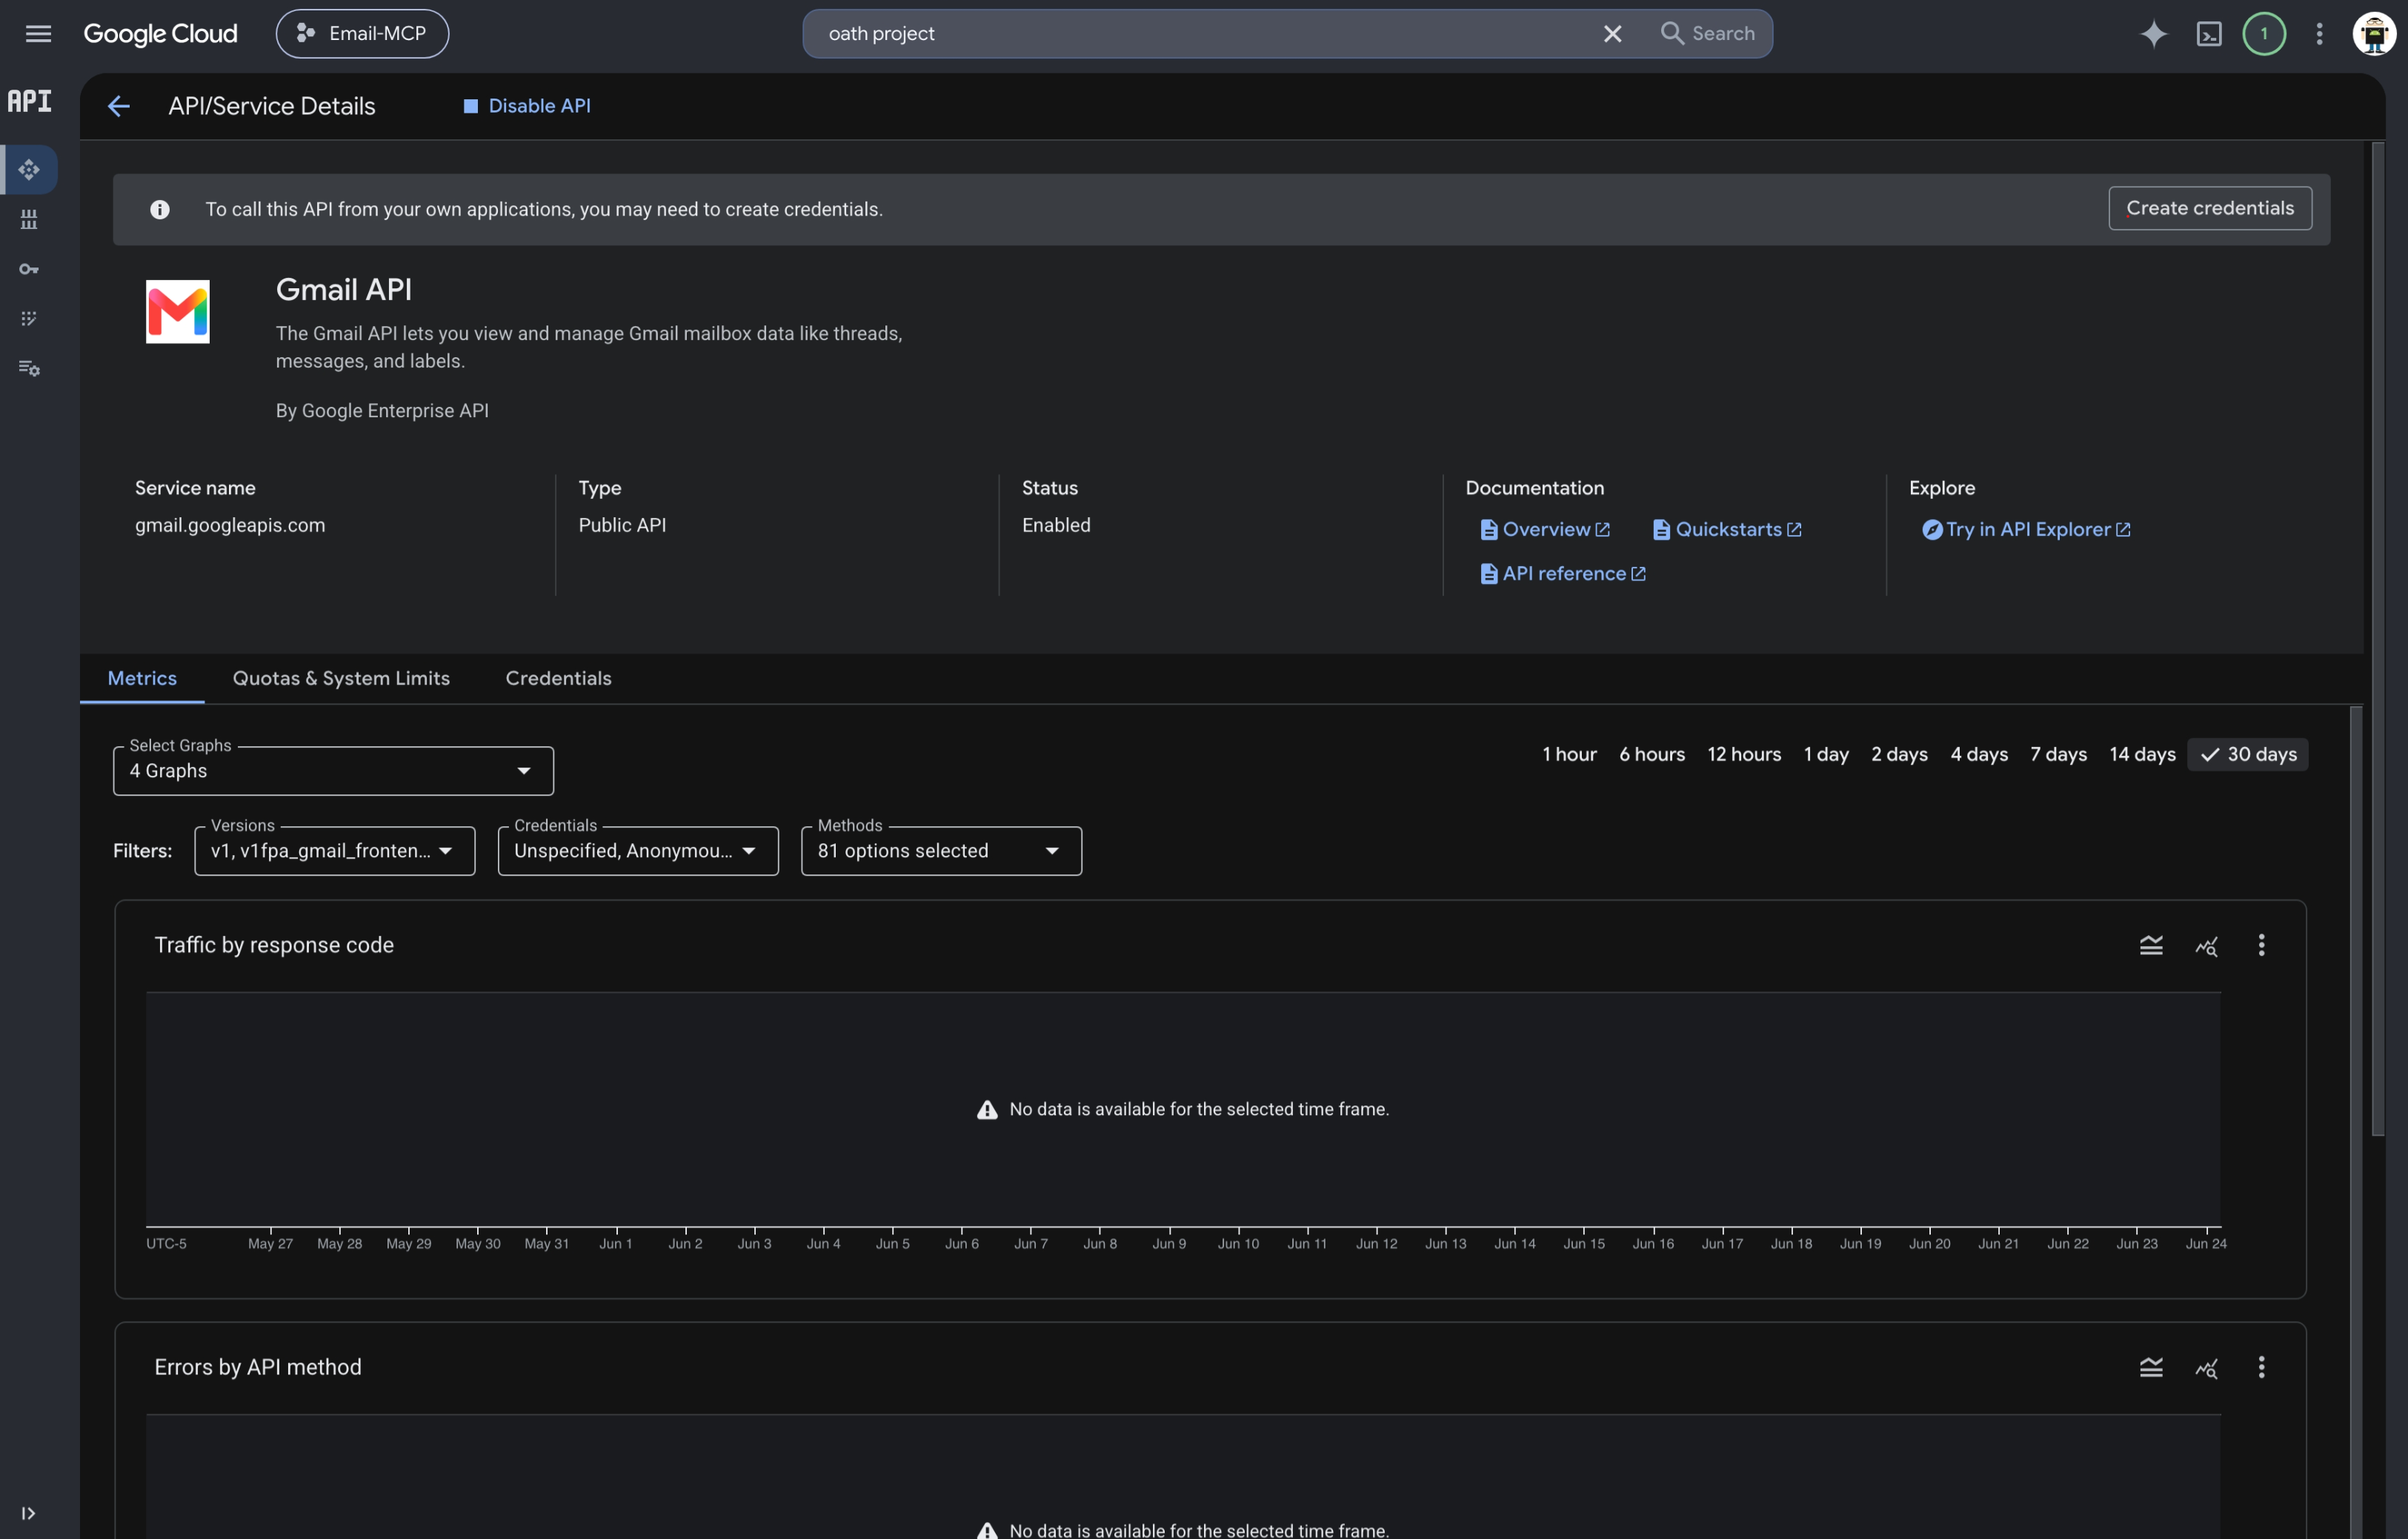Select the 6 hours time range
The width and height of the screenshot is (2408, 1539).
pos(1652,755)
